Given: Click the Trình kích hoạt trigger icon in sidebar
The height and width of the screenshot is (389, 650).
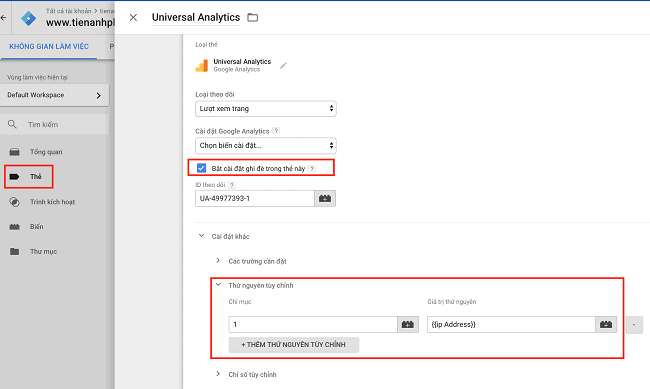Looking at the screenshot, I should [x=15, y=202].
